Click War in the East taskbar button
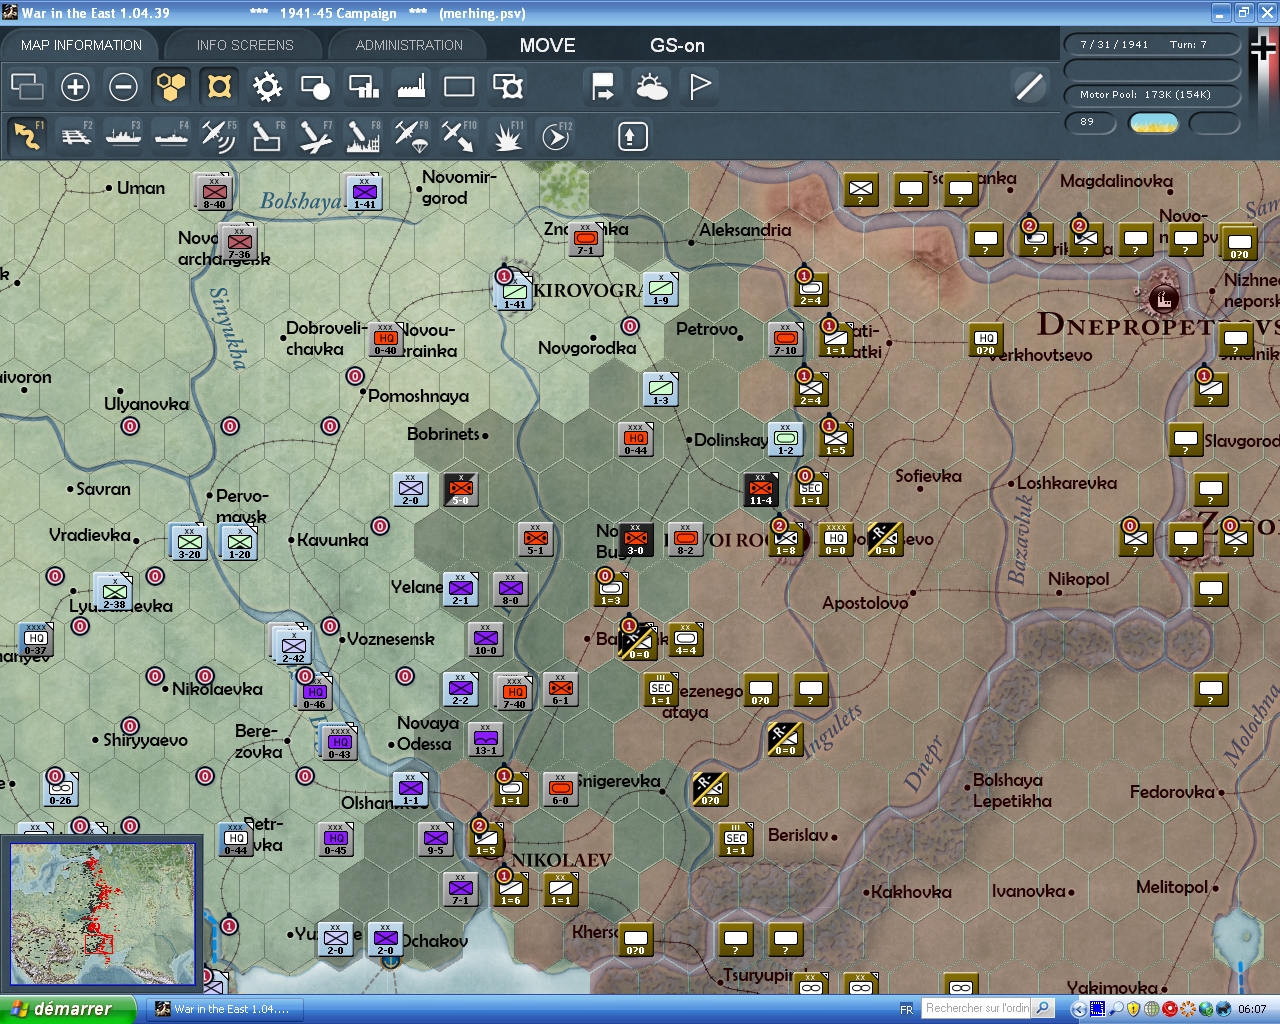This screenshot has width=1280, height=1024. click(x=224, y=1009)
